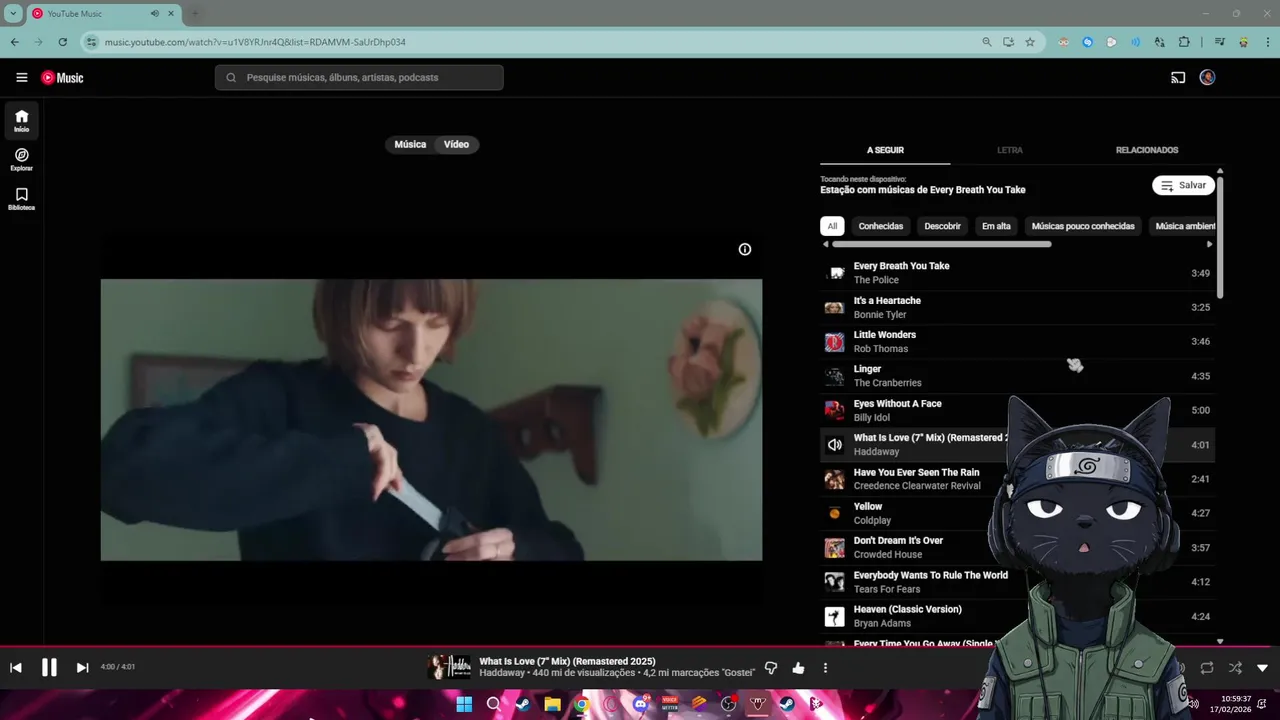
Task: Click the chips horizontal scrollbar
Action: (x=941, y=244)
